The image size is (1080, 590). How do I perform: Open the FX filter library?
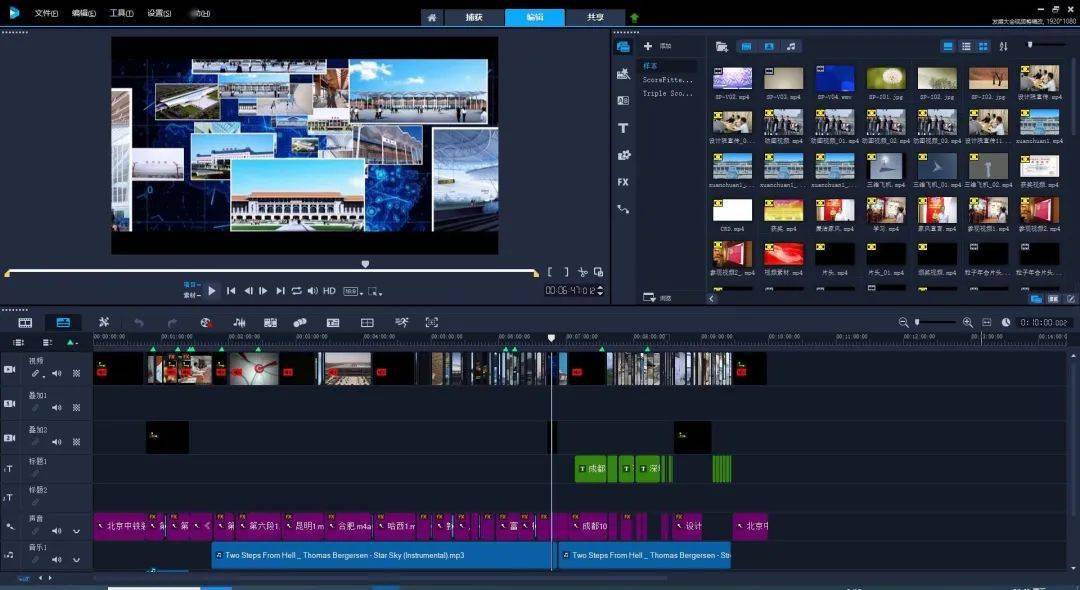623,182
